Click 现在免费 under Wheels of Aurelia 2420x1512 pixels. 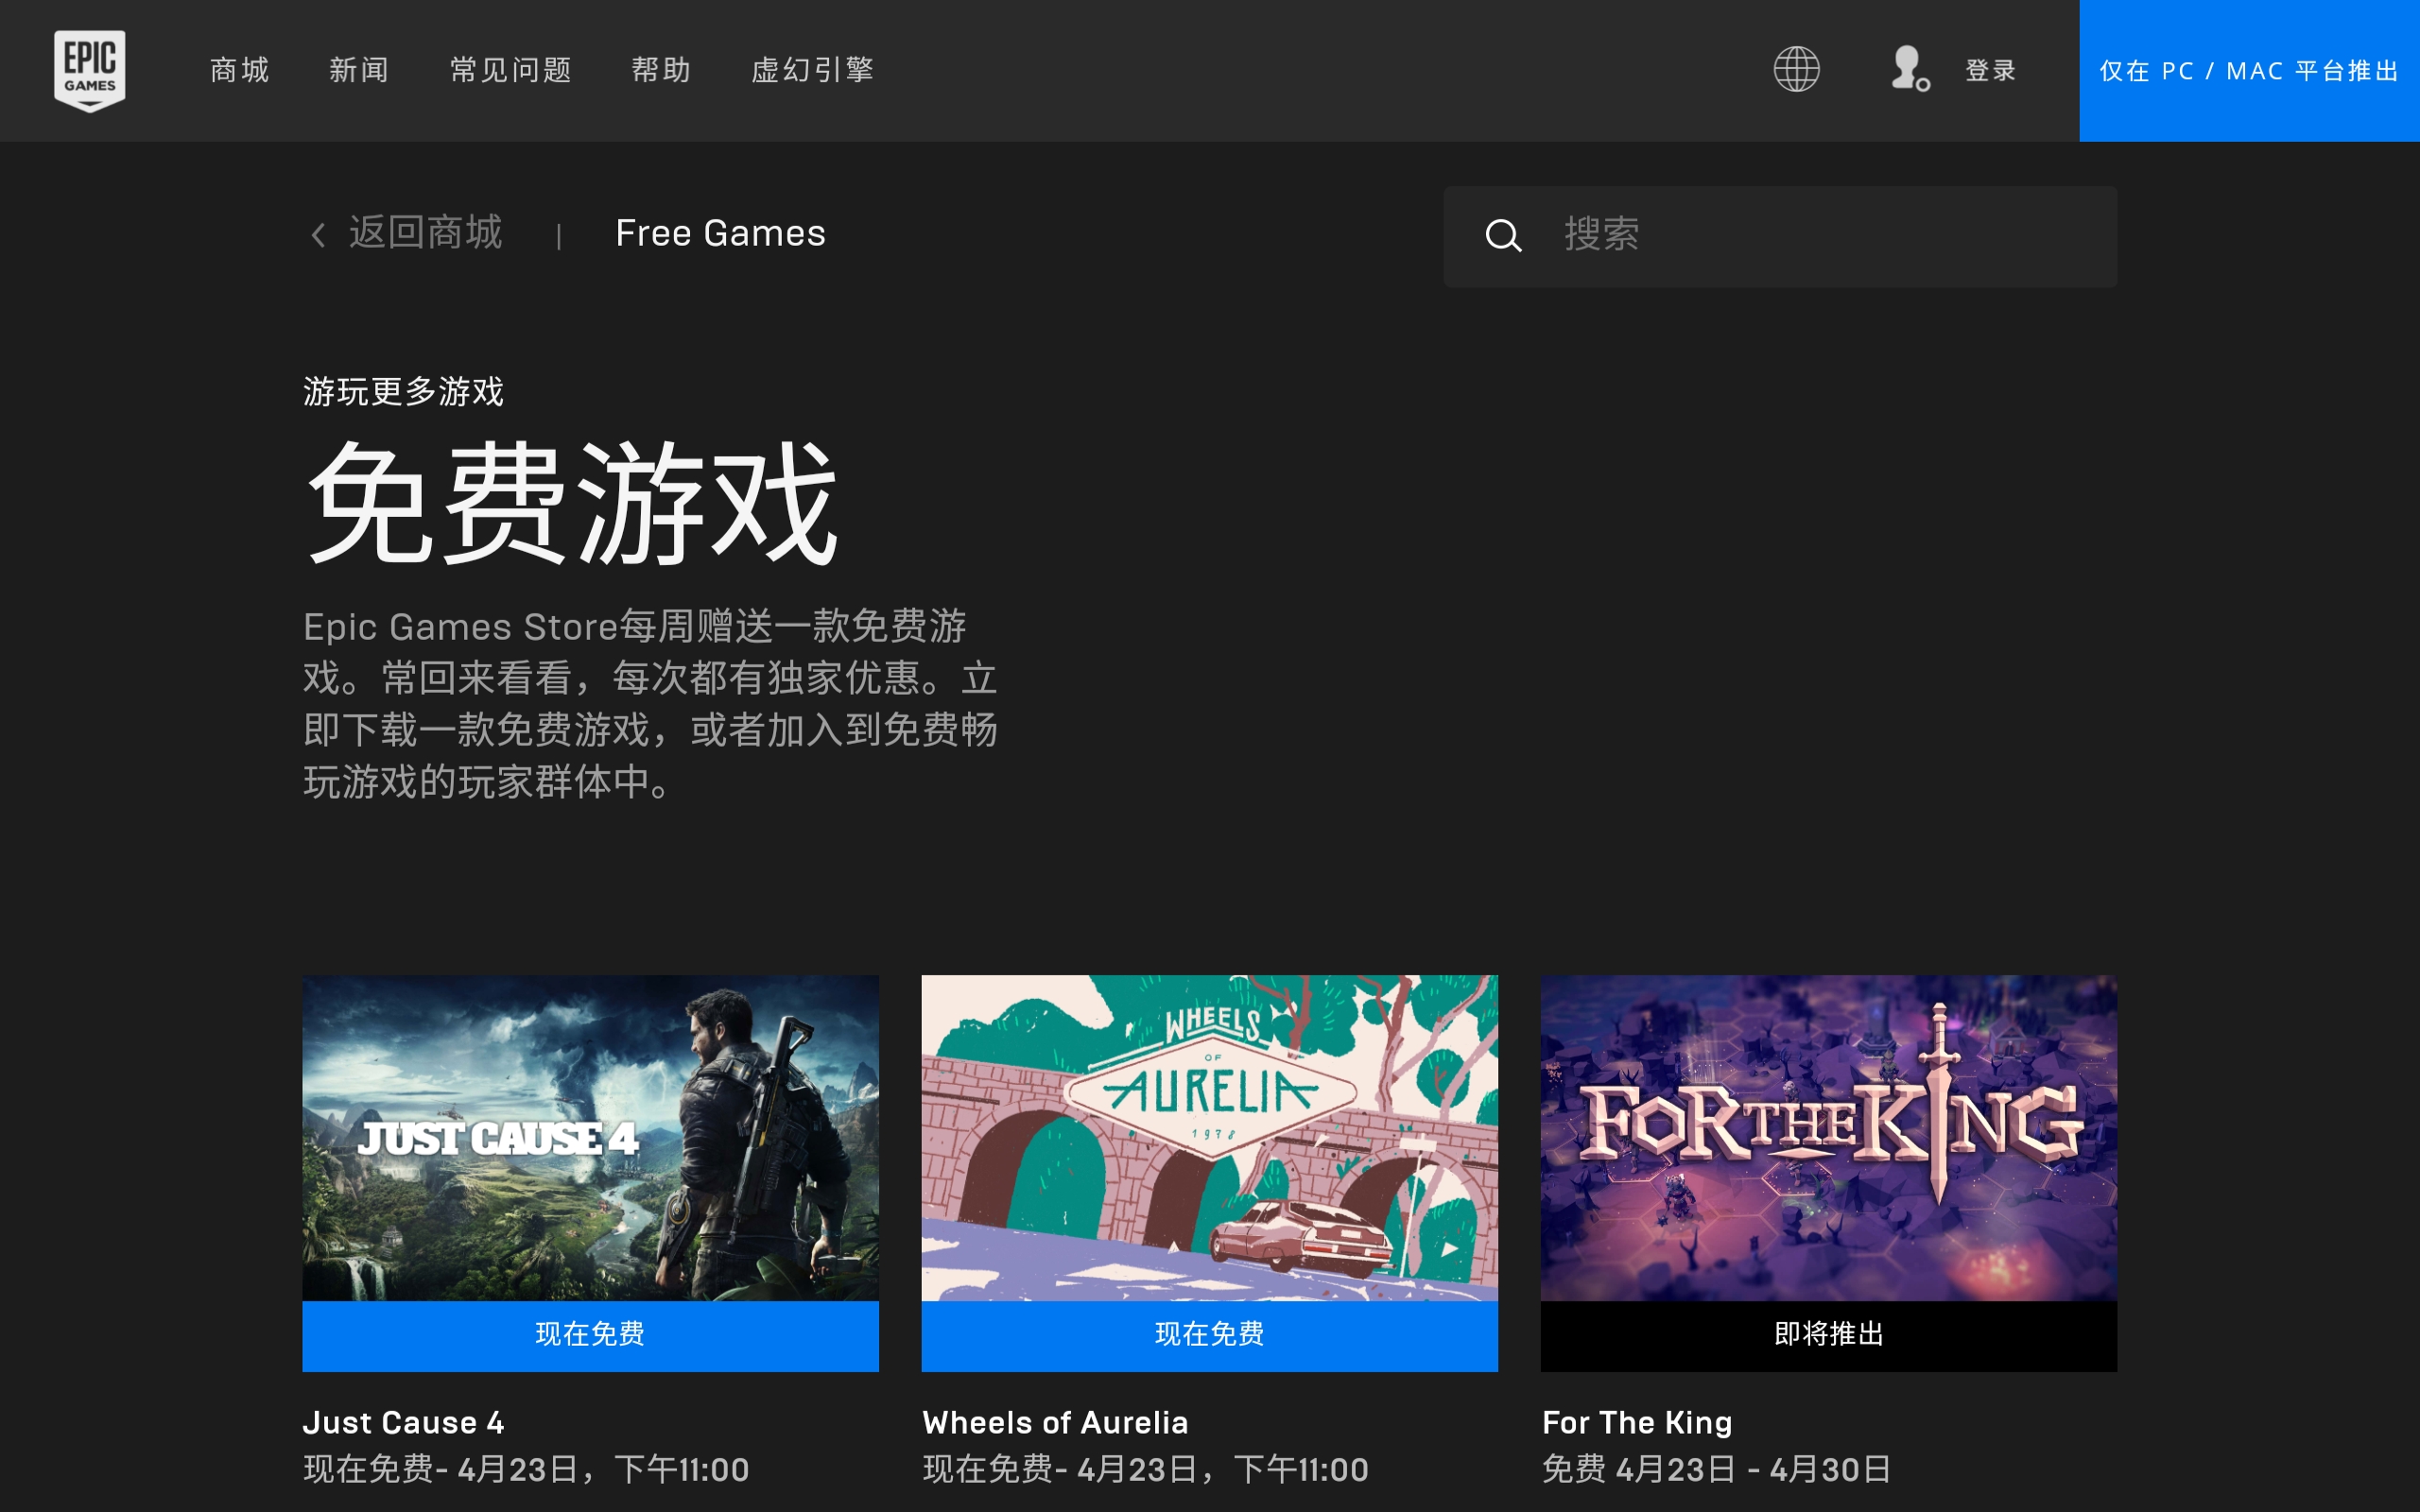(x=1209, y=1335)
